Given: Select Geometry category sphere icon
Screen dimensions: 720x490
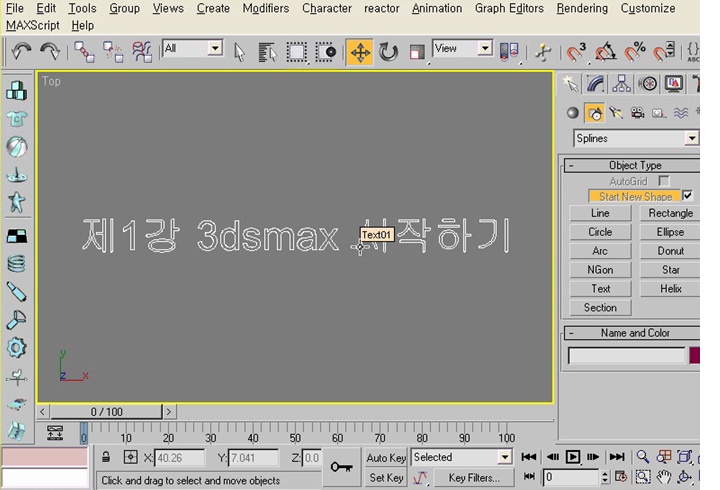Looking at the screenshot, I should (573, 113).
